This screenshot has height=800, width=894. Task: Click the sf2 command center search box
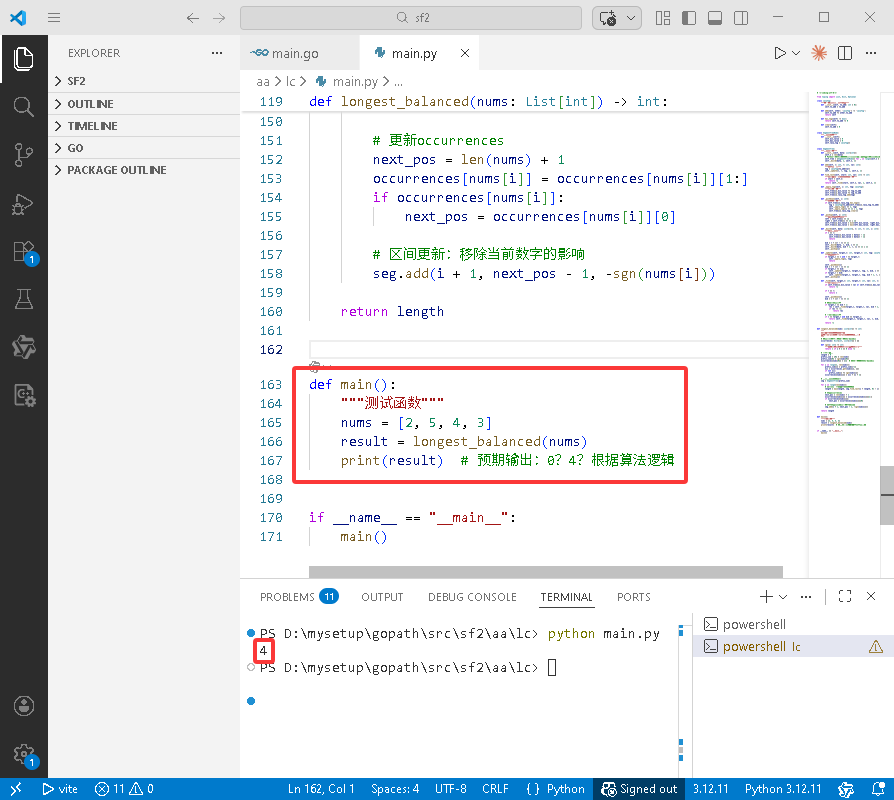click(x=411, y=18)
